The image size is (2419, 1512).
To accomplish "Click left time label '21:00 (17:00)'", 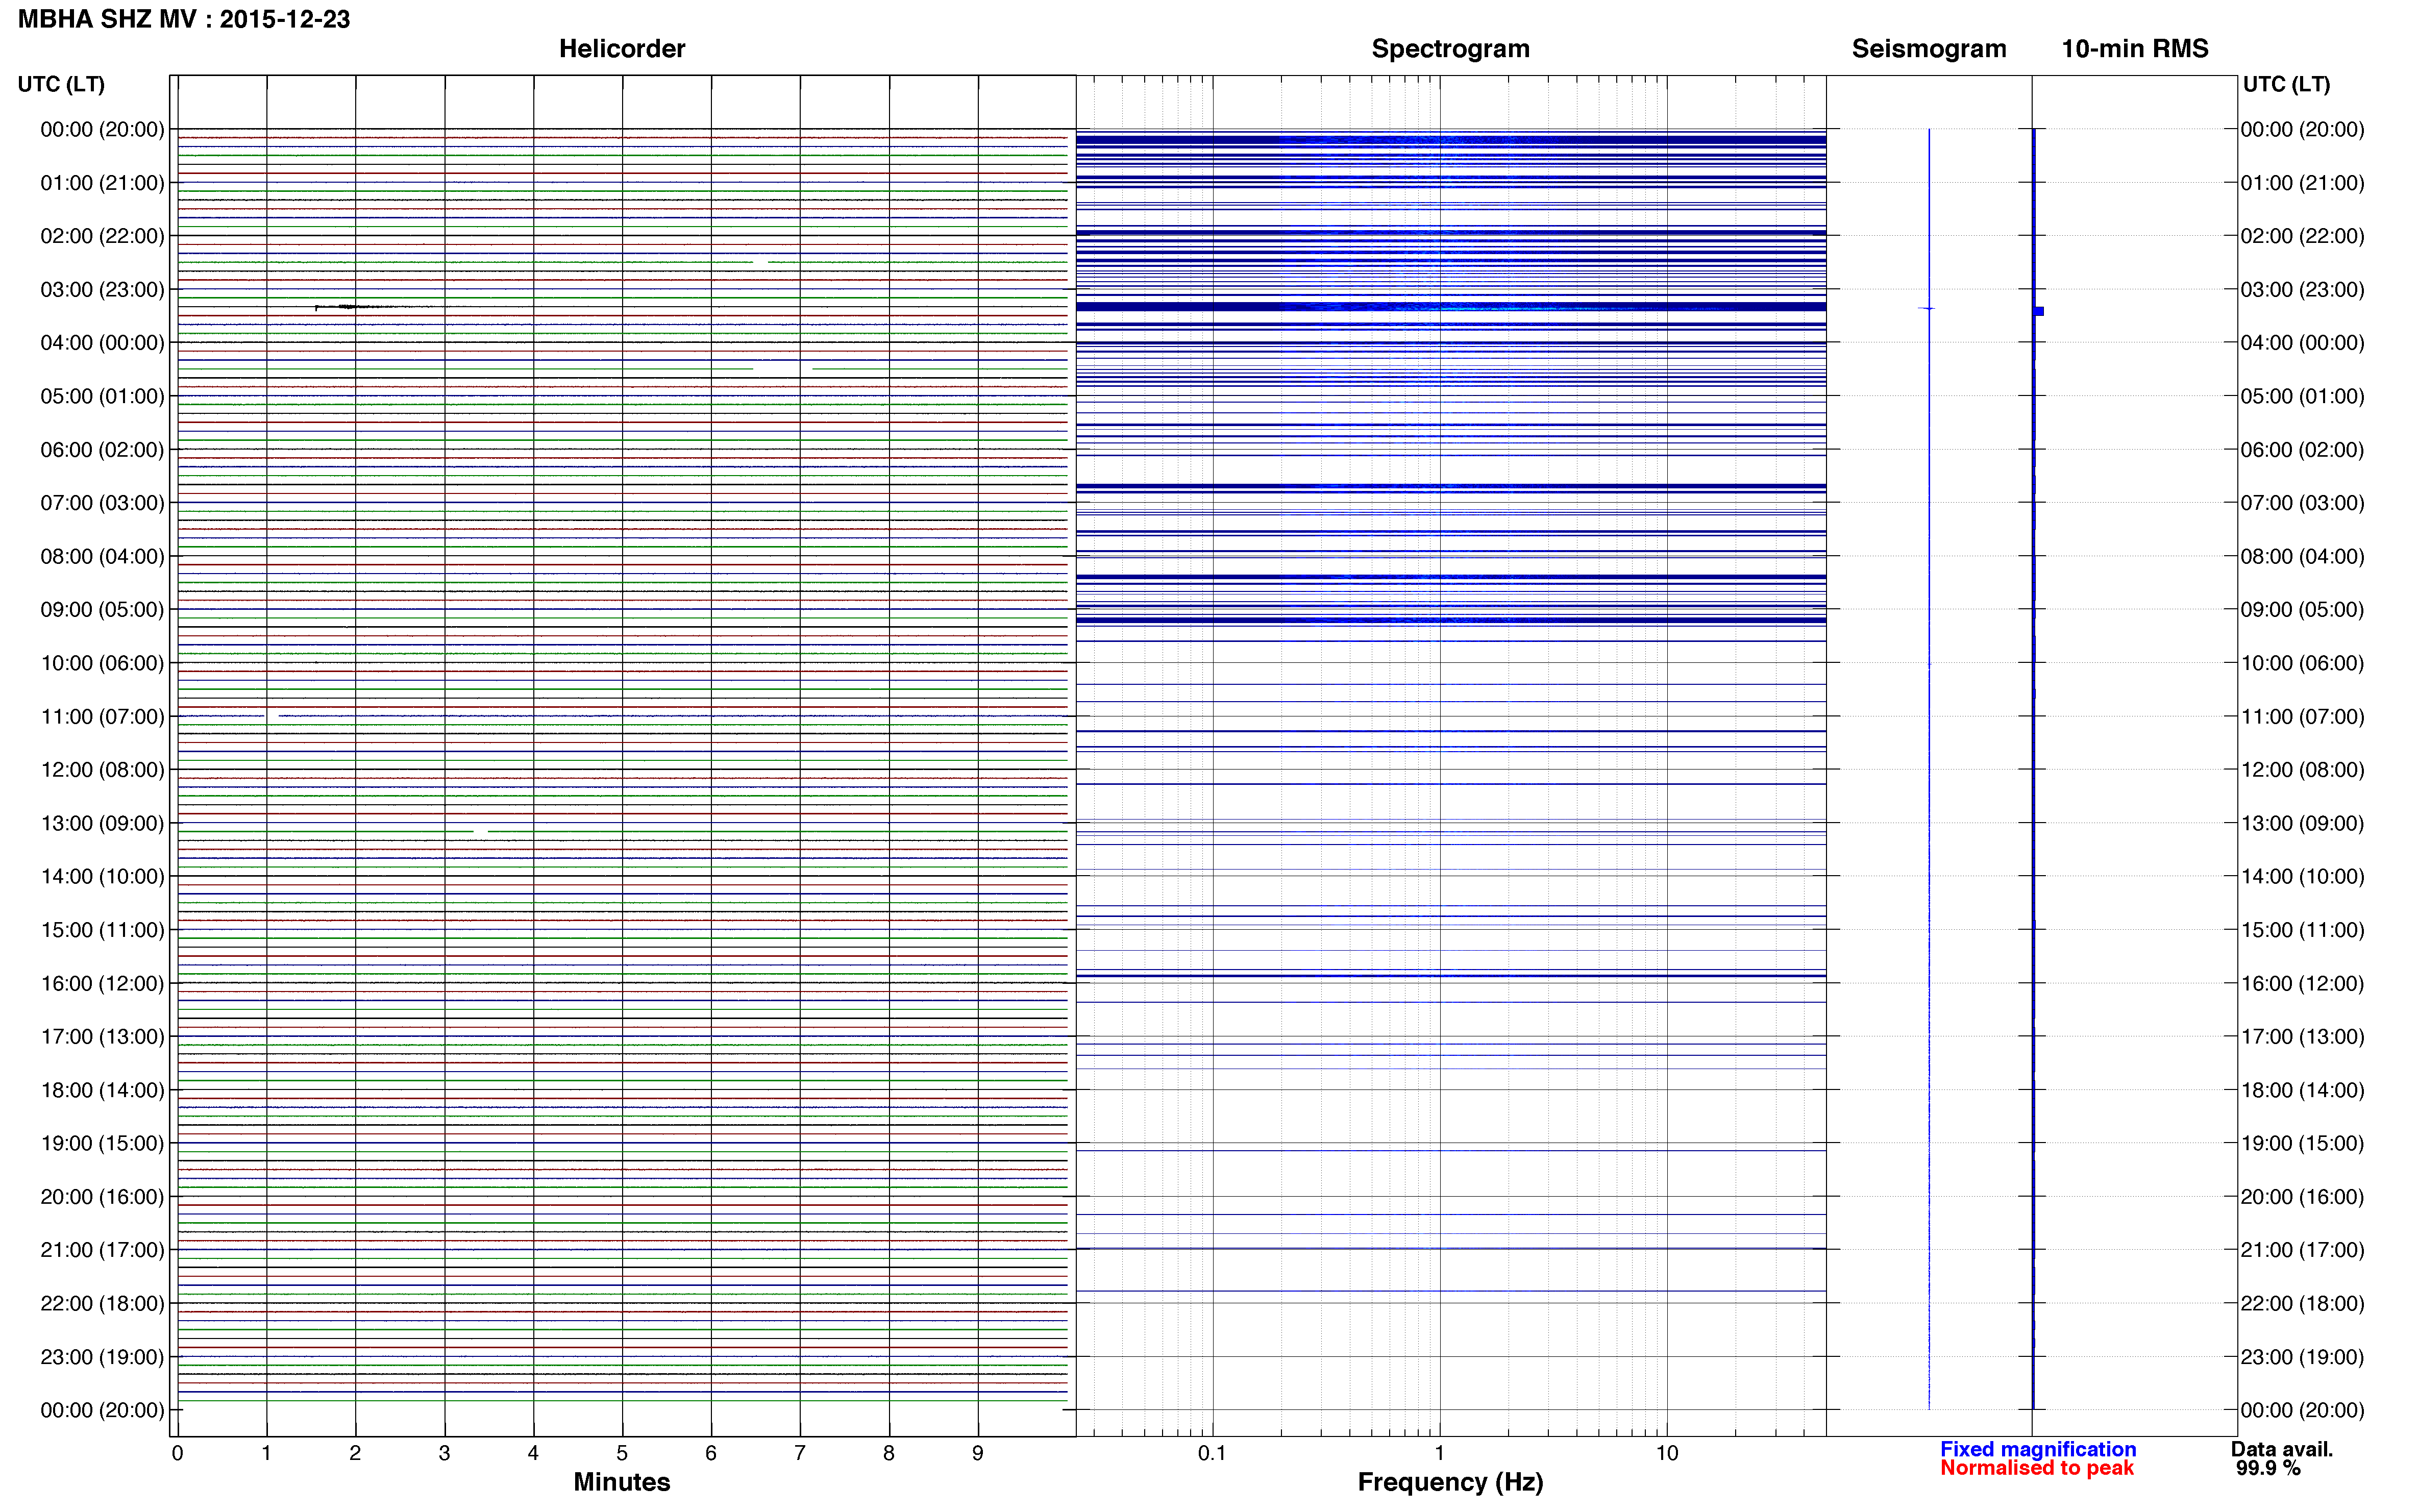I will pos(102,1250).
